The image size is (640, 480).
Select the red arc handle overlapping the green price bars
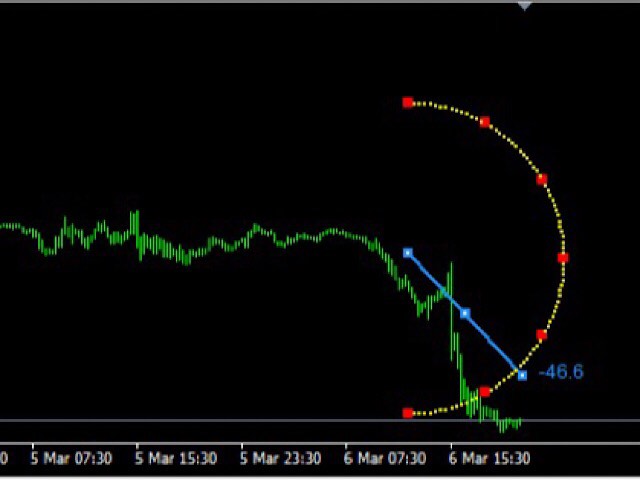coord(484,392)
